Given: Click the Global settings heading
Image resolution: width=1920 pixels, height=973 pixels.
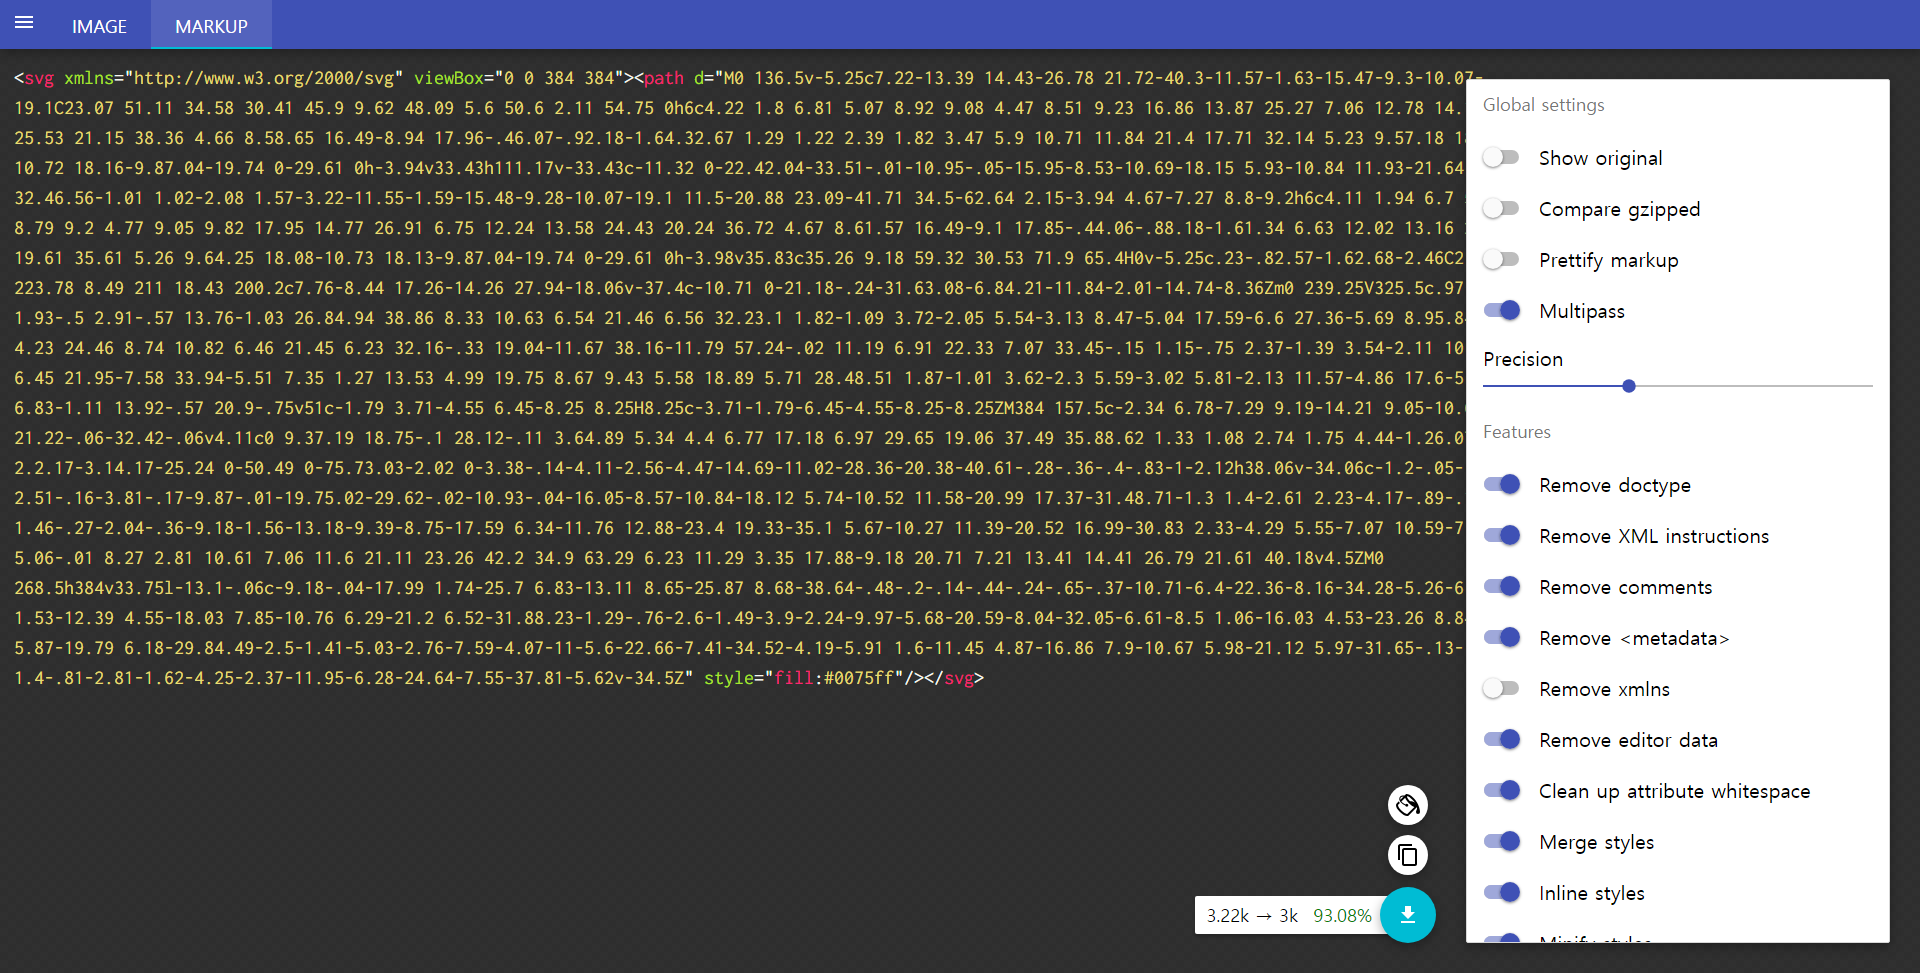Looking at the screenshot, I should [x=1543, y=105].
